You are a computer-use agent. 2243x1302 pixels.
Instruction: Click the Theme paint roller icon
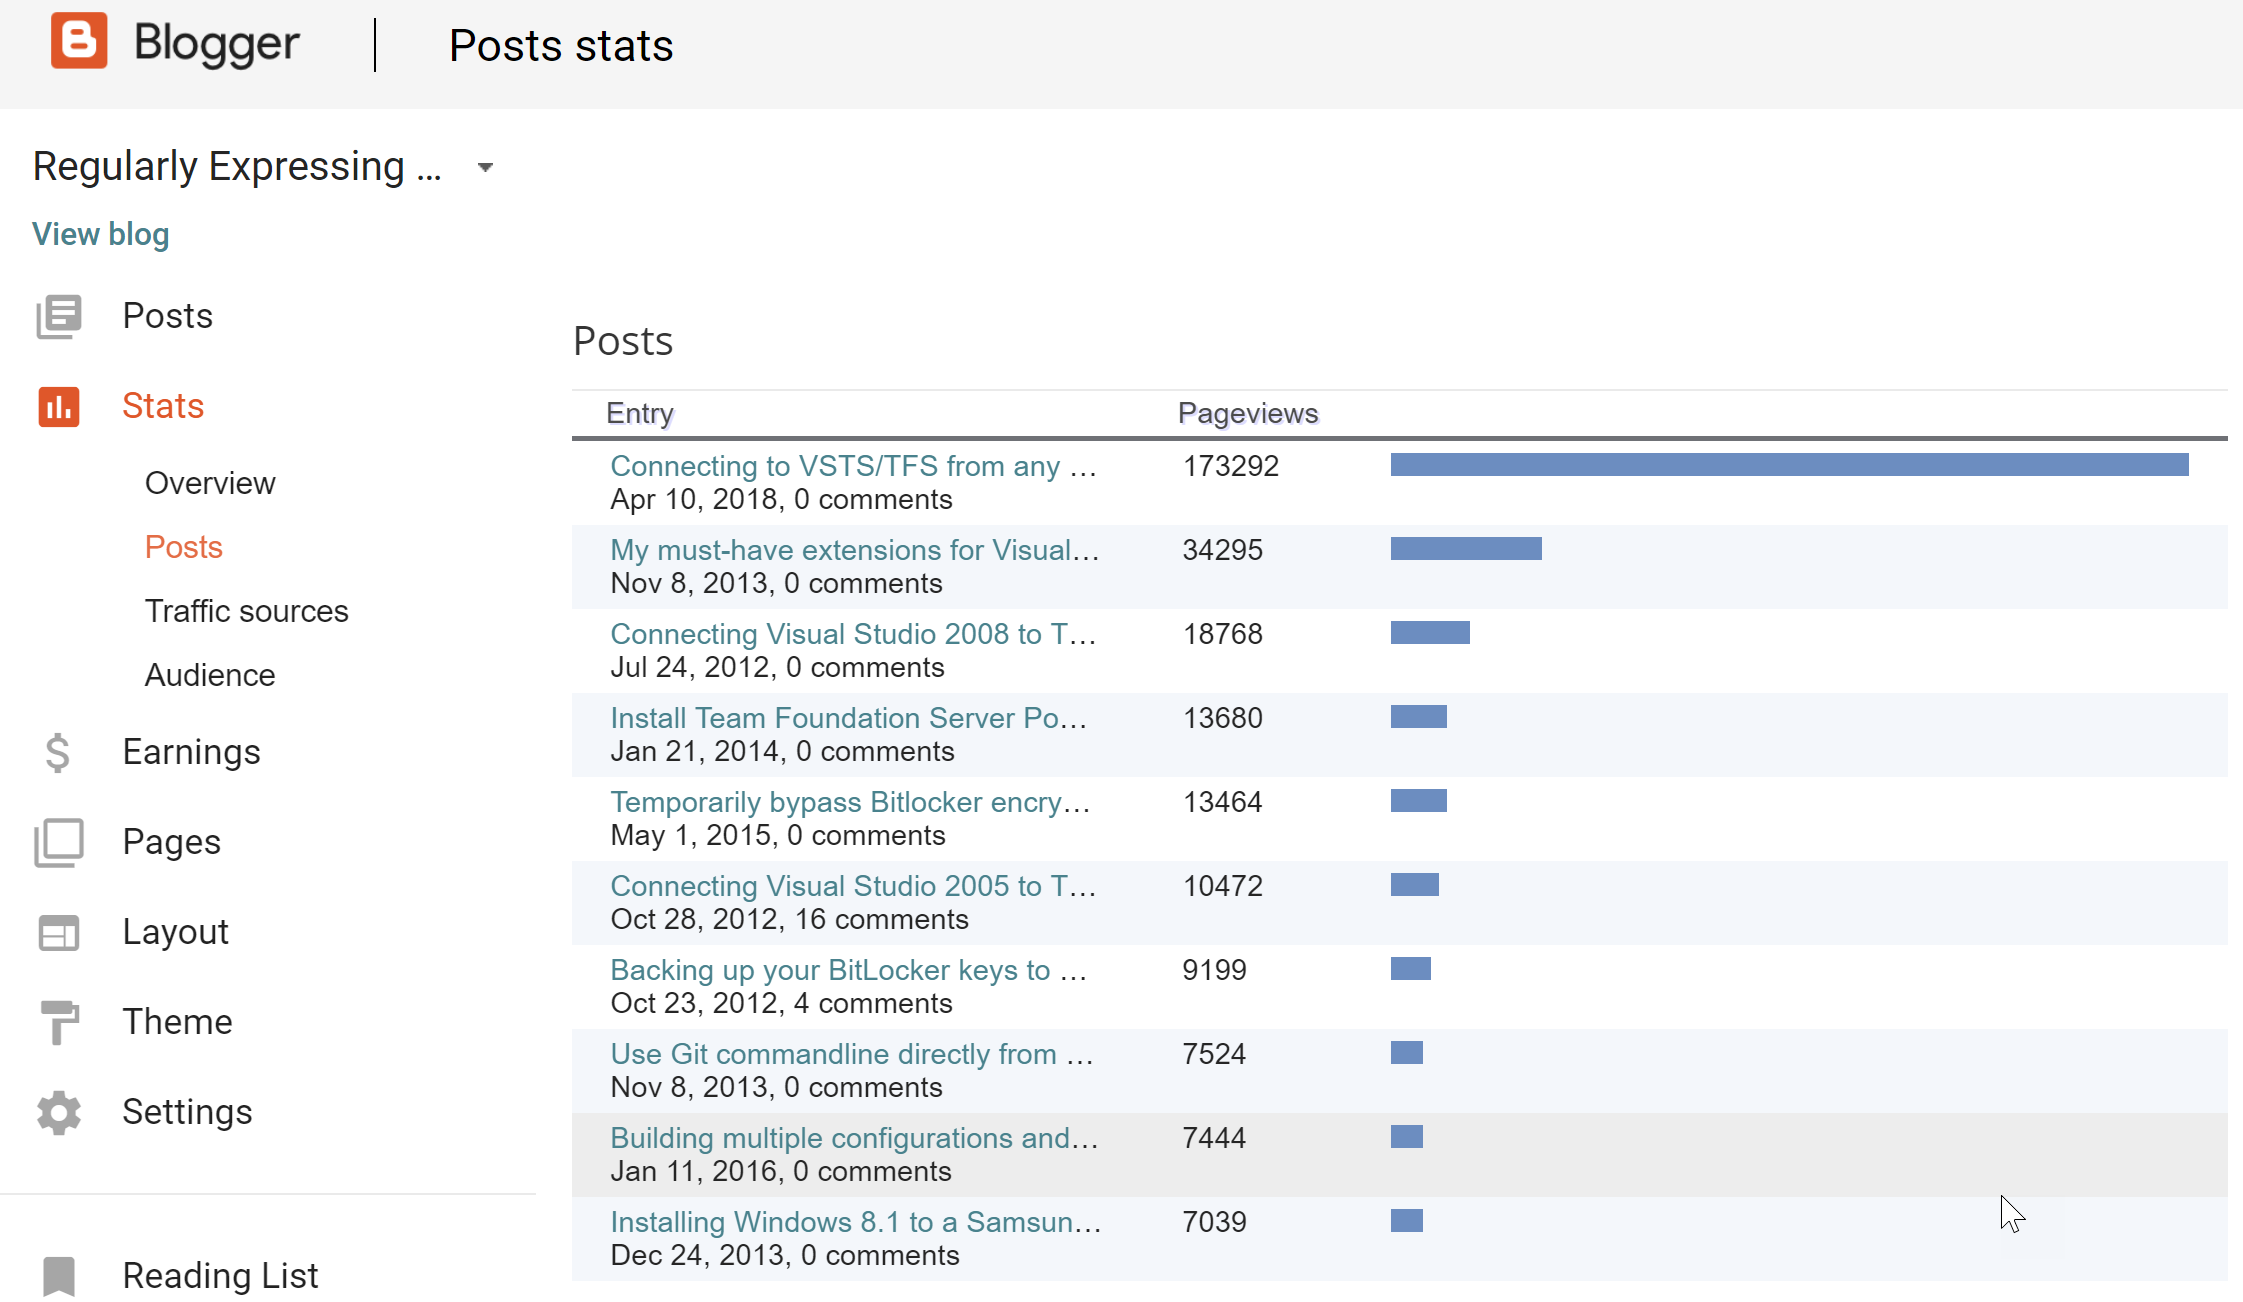point(59,1022)
